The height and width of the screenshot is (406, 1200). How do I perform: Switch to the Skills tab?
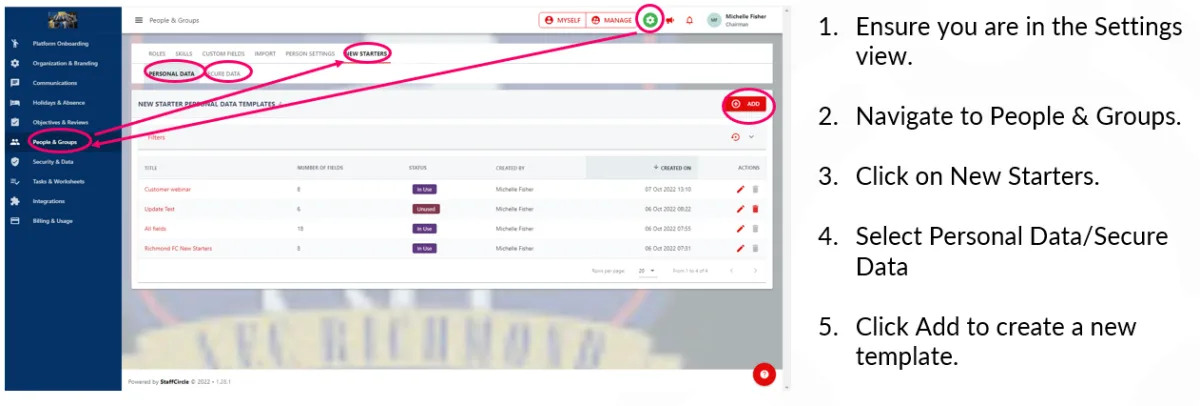tap(184, 53)
